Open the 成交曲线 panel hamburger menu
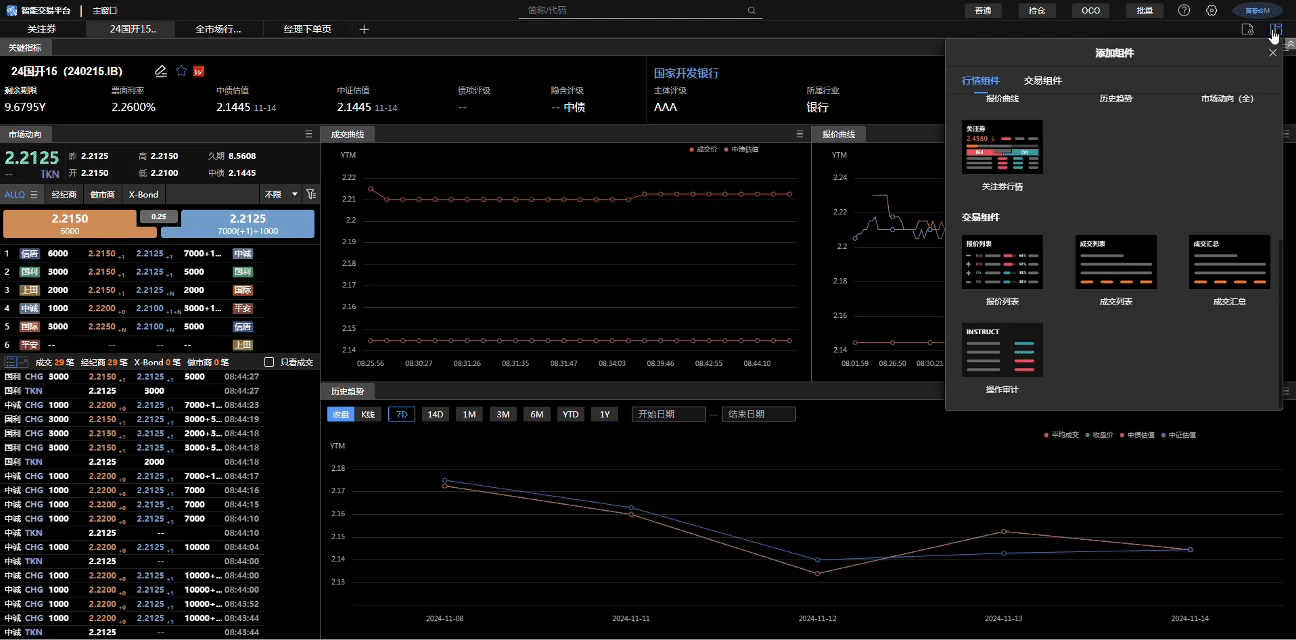 [800, 134]
